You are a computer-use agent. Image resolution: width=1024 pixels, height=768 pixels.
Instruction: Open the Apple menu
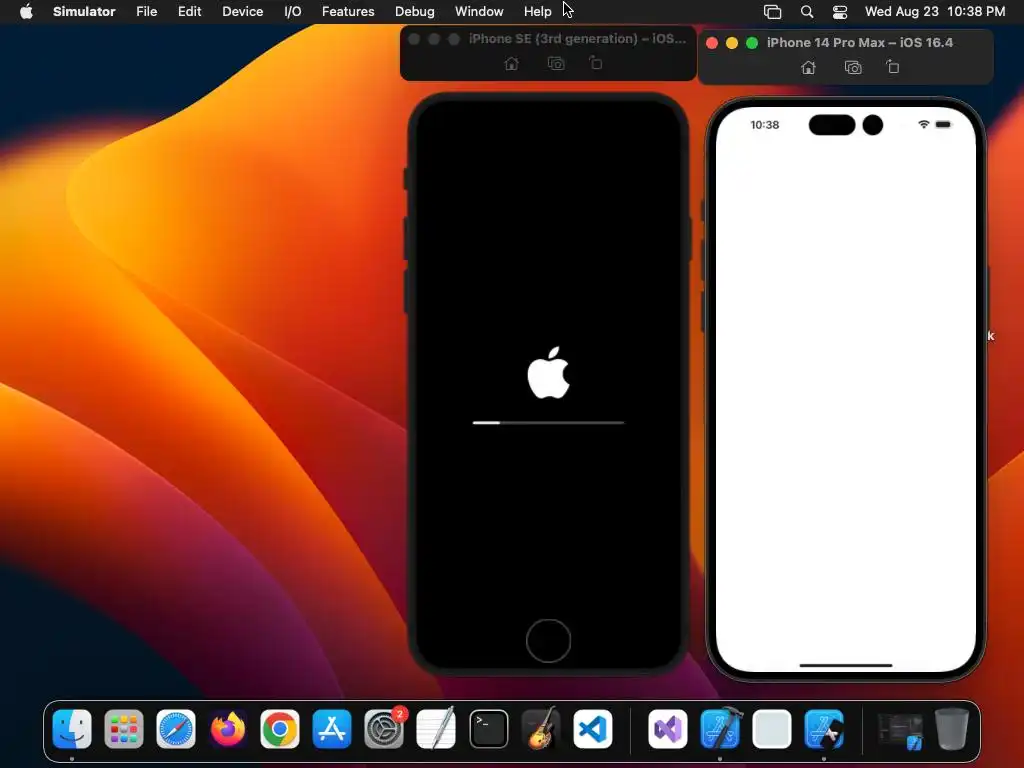click(x=26, y=11)
